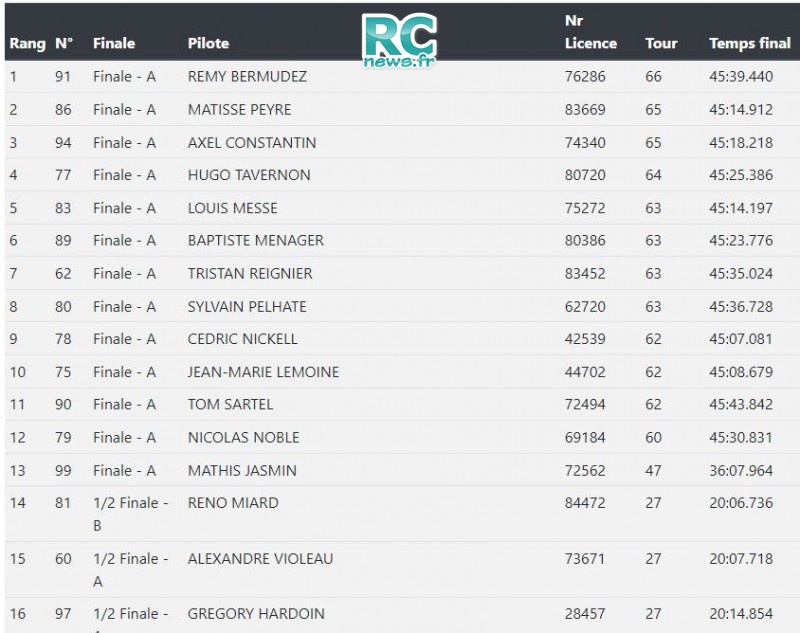Select BAPTISTE MENAGER's final time 45:23.776
The image size is (800, 633).
click(x=741, y=240)
